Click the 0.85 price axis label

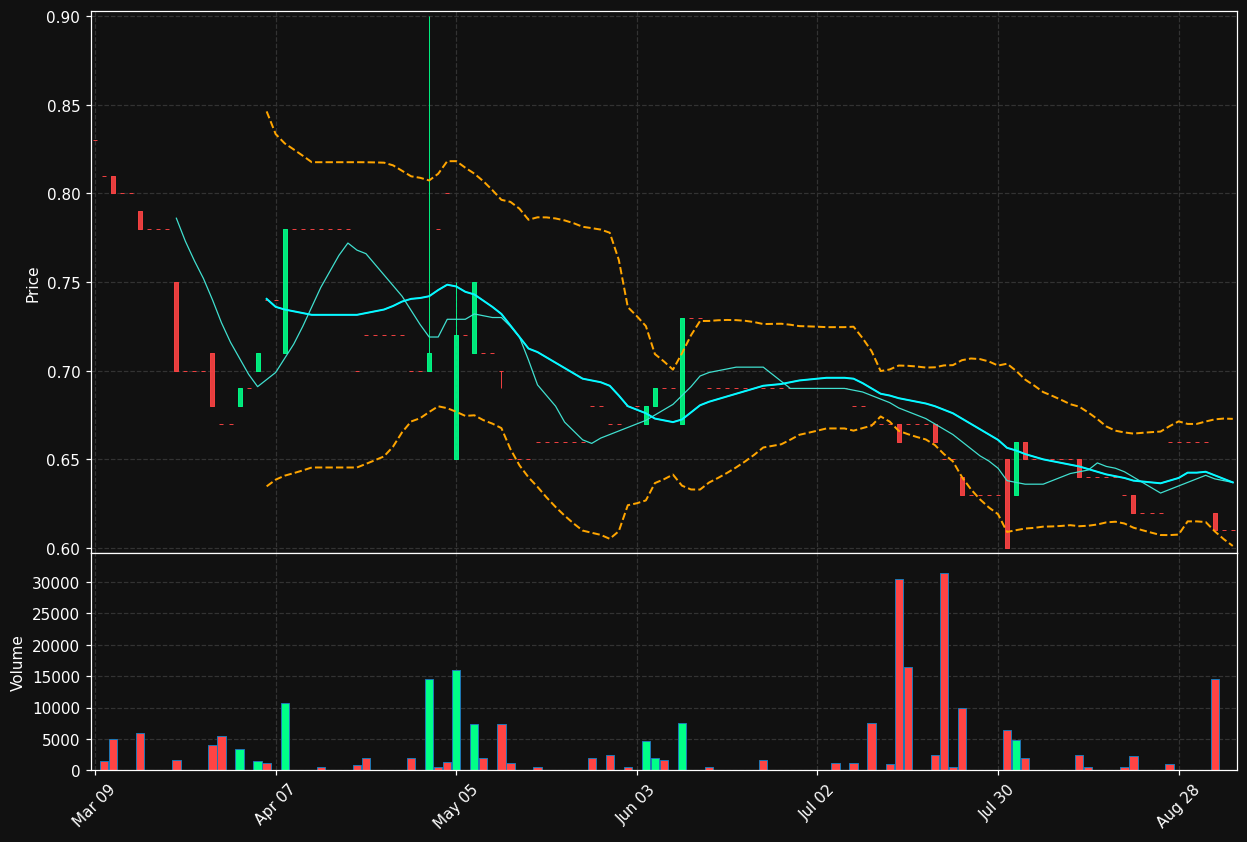[65, 106]
